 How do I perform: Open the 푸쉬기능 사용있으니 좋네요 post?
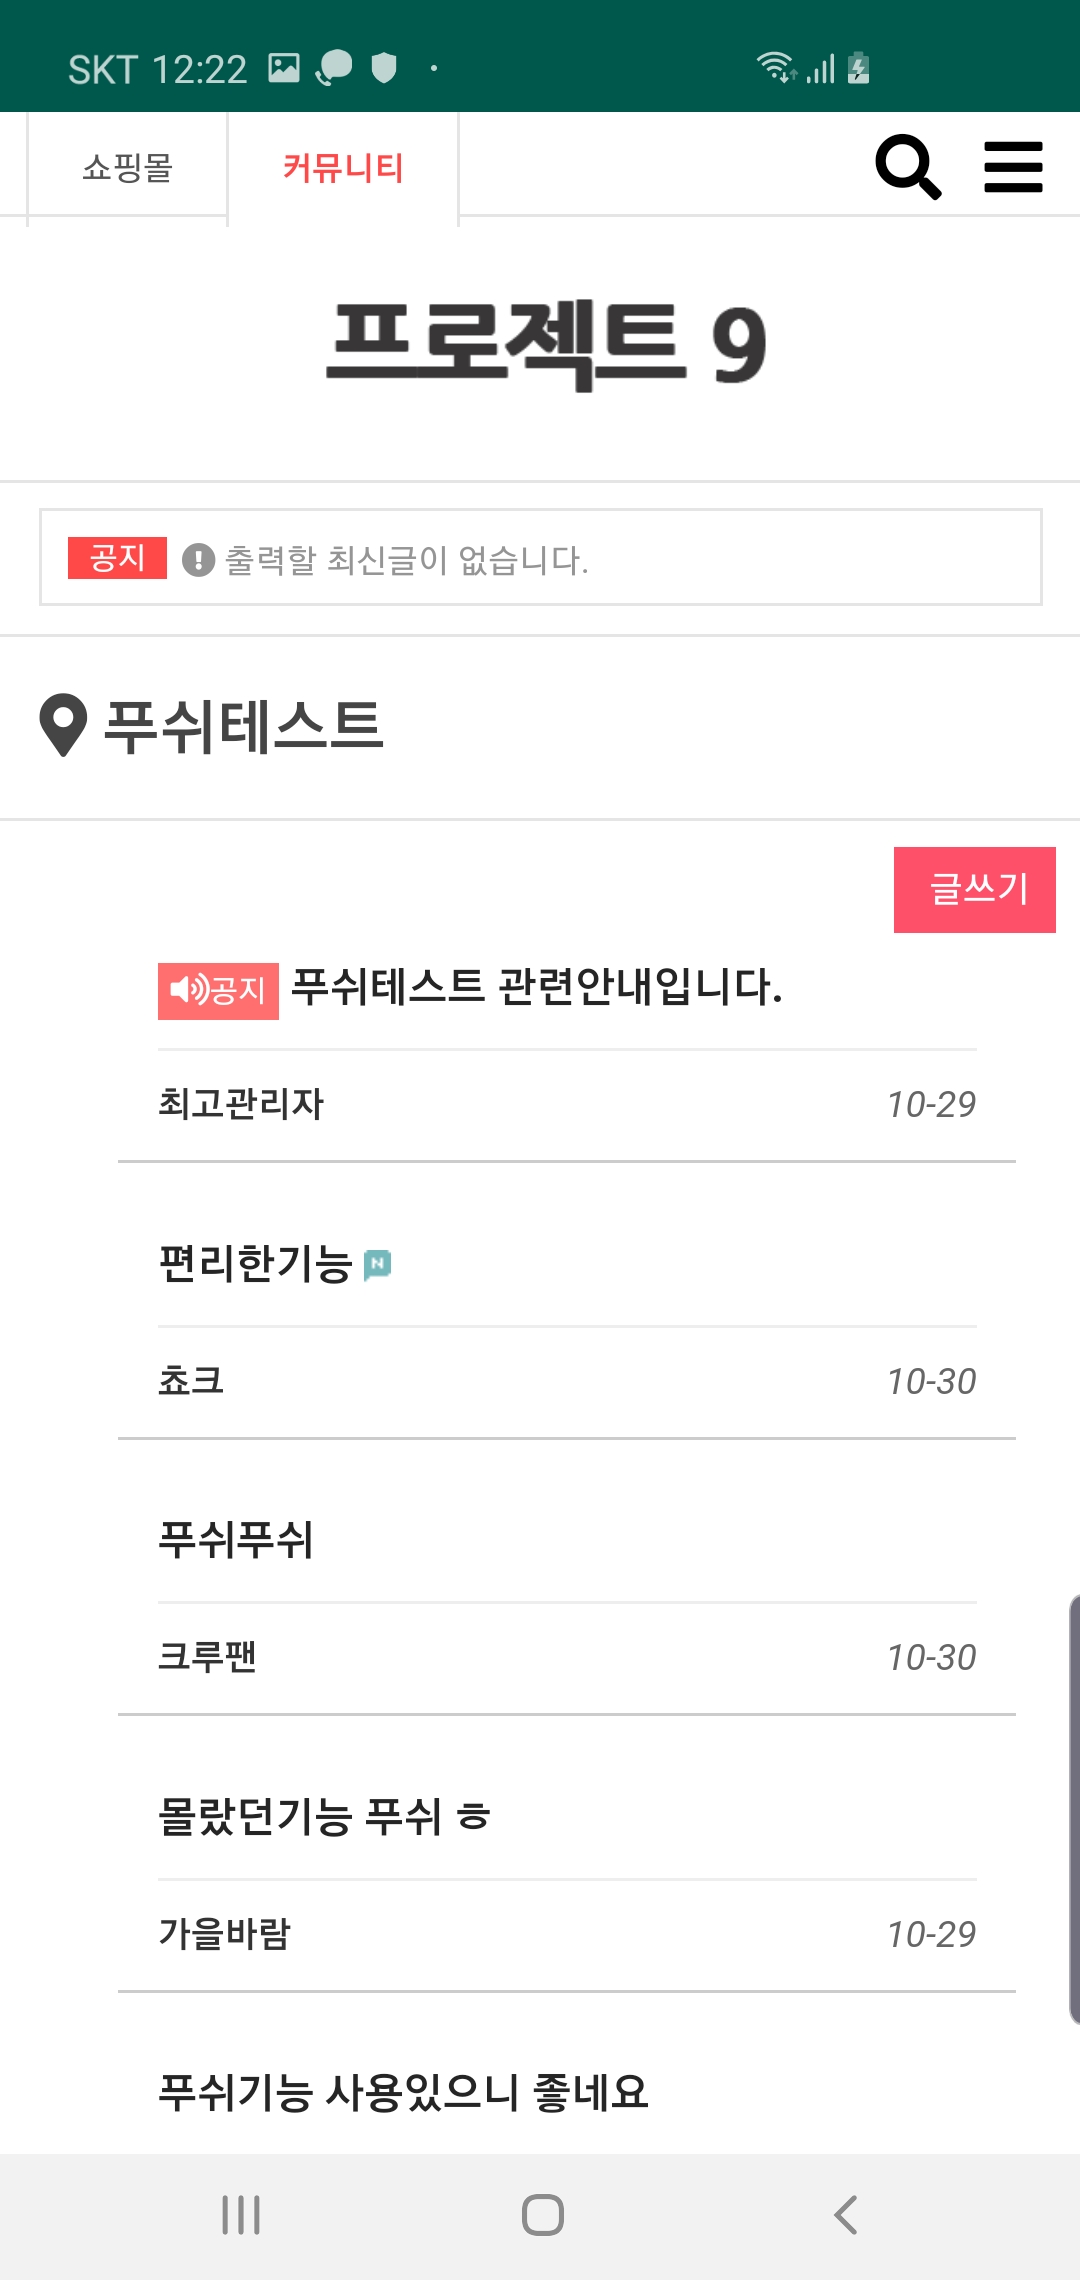pyautogui.click(x=403, y=2093)
